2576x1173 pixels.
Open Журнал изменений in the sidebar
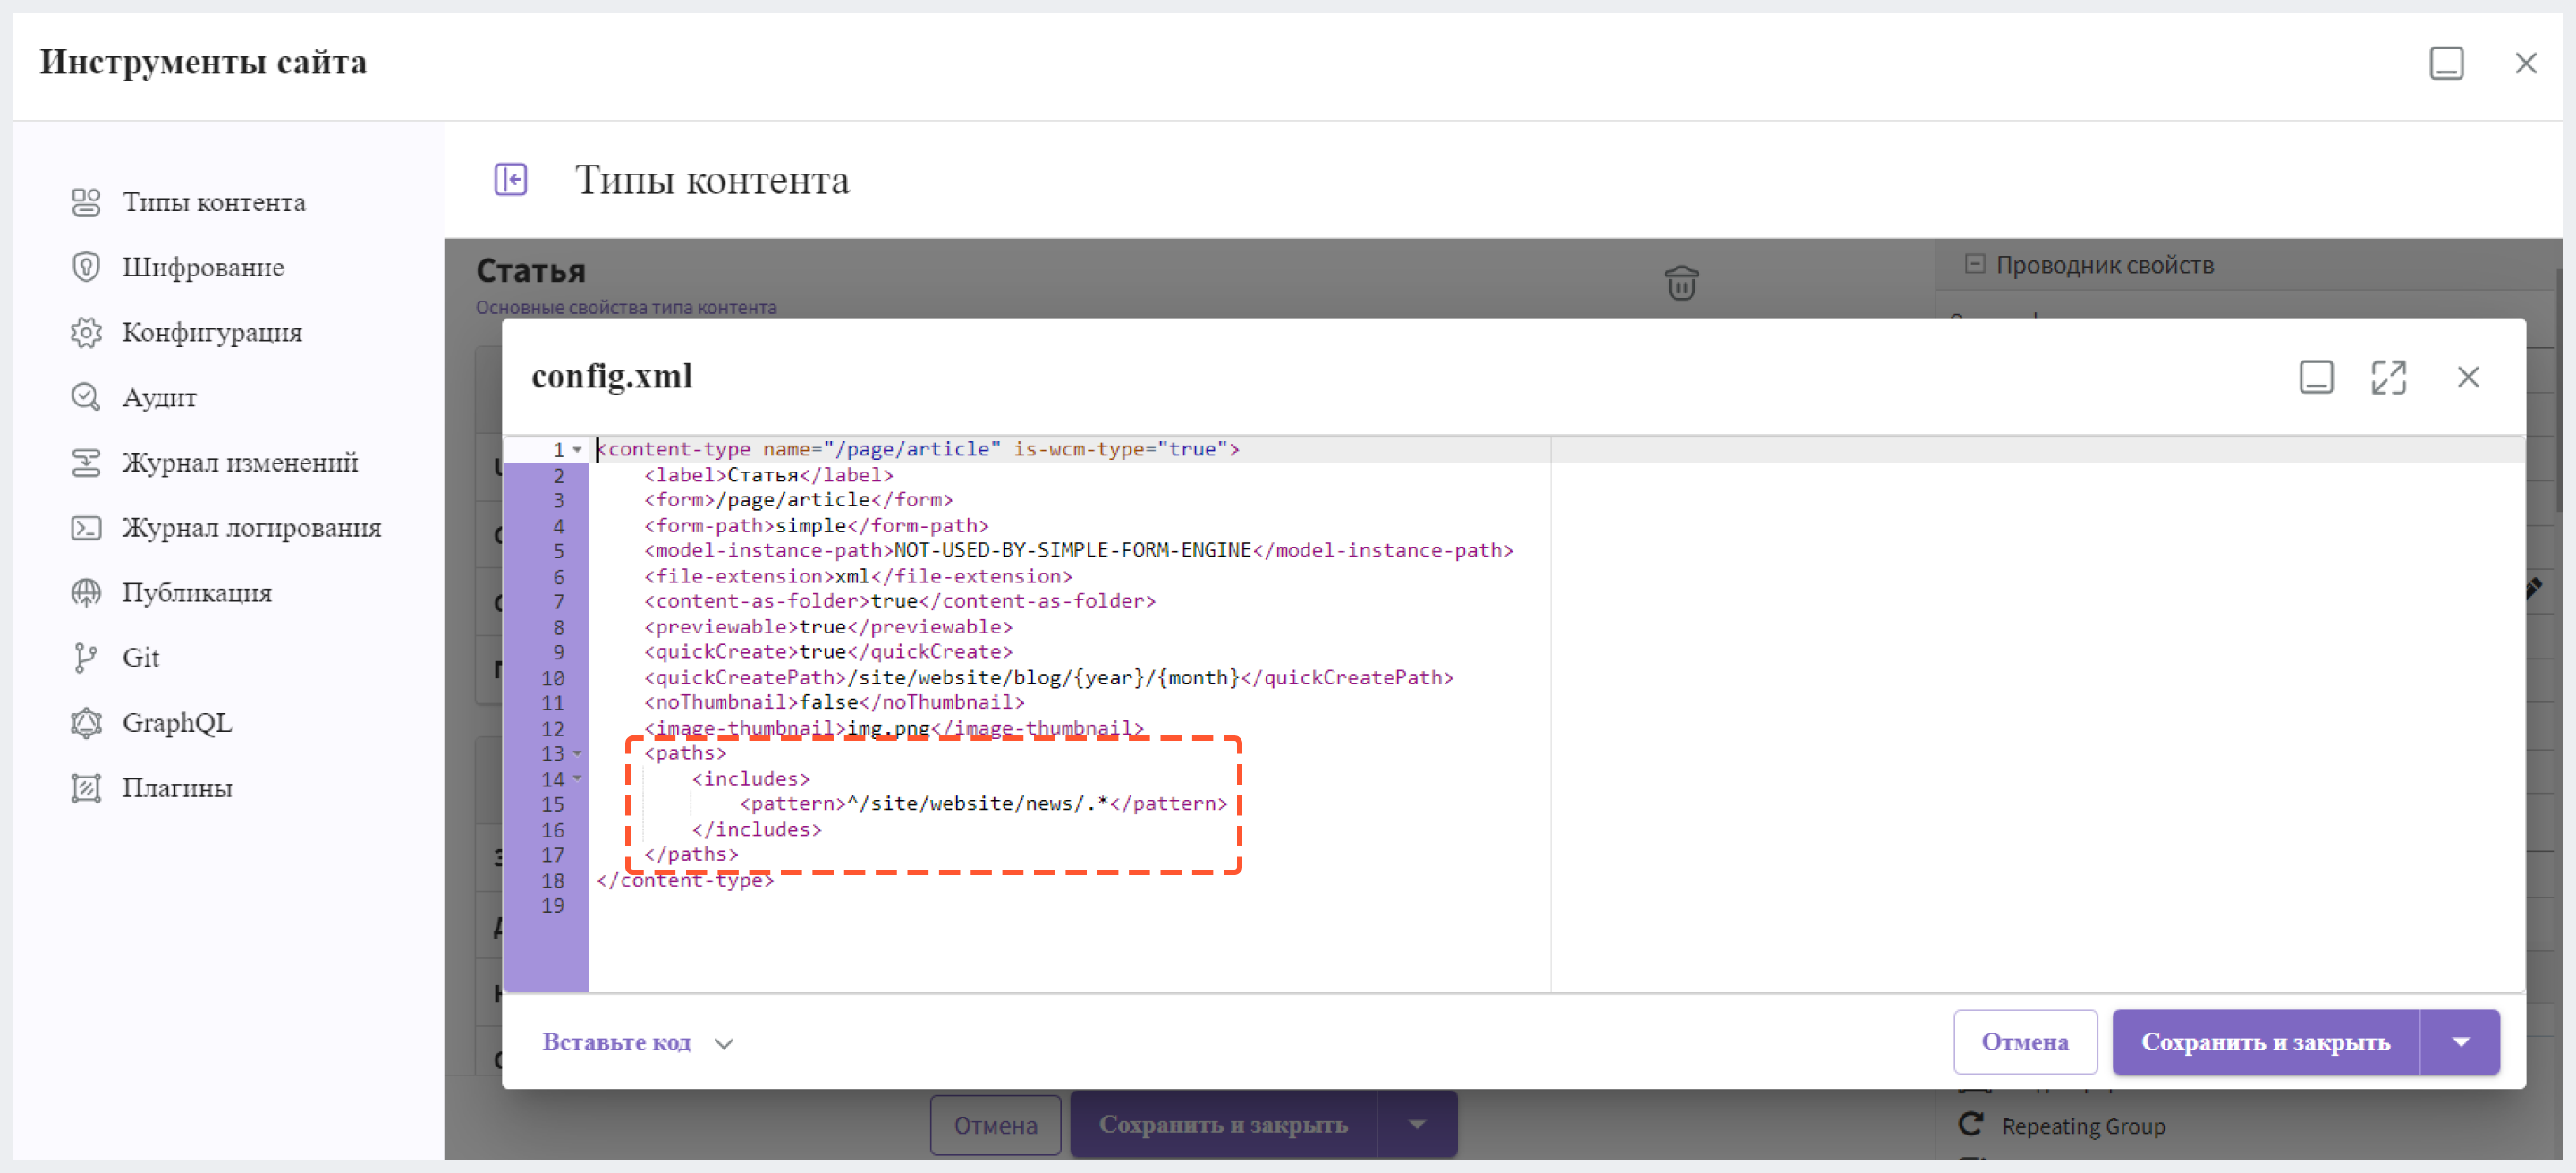[240, 462]
